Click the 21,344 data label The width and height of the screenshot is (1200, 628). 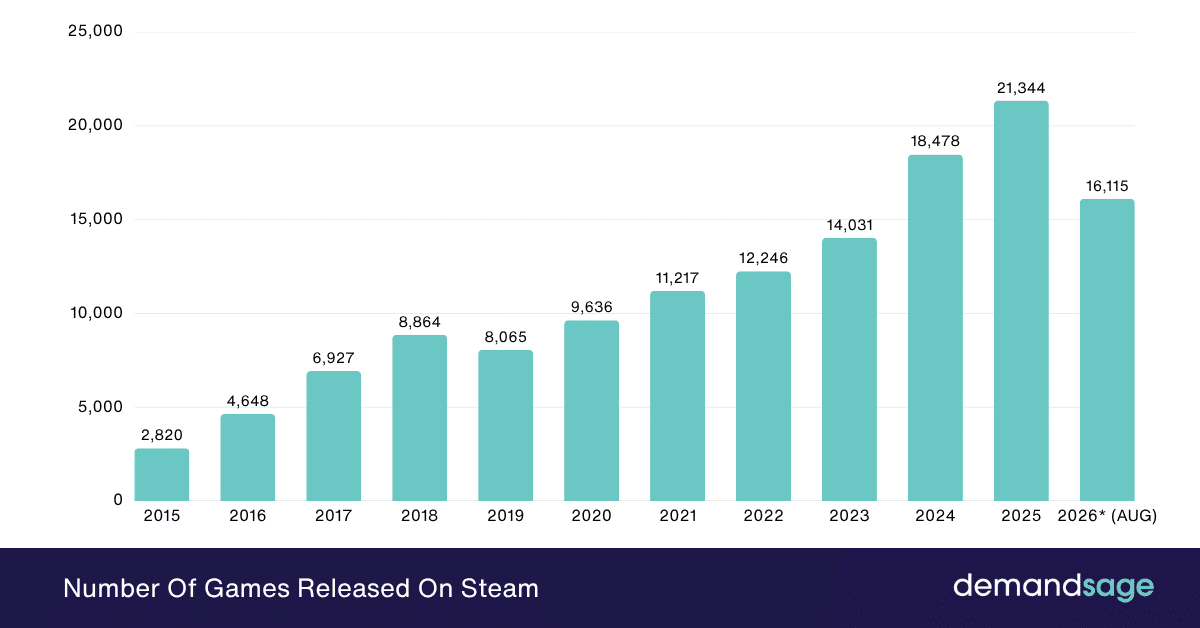point(1021,88)
